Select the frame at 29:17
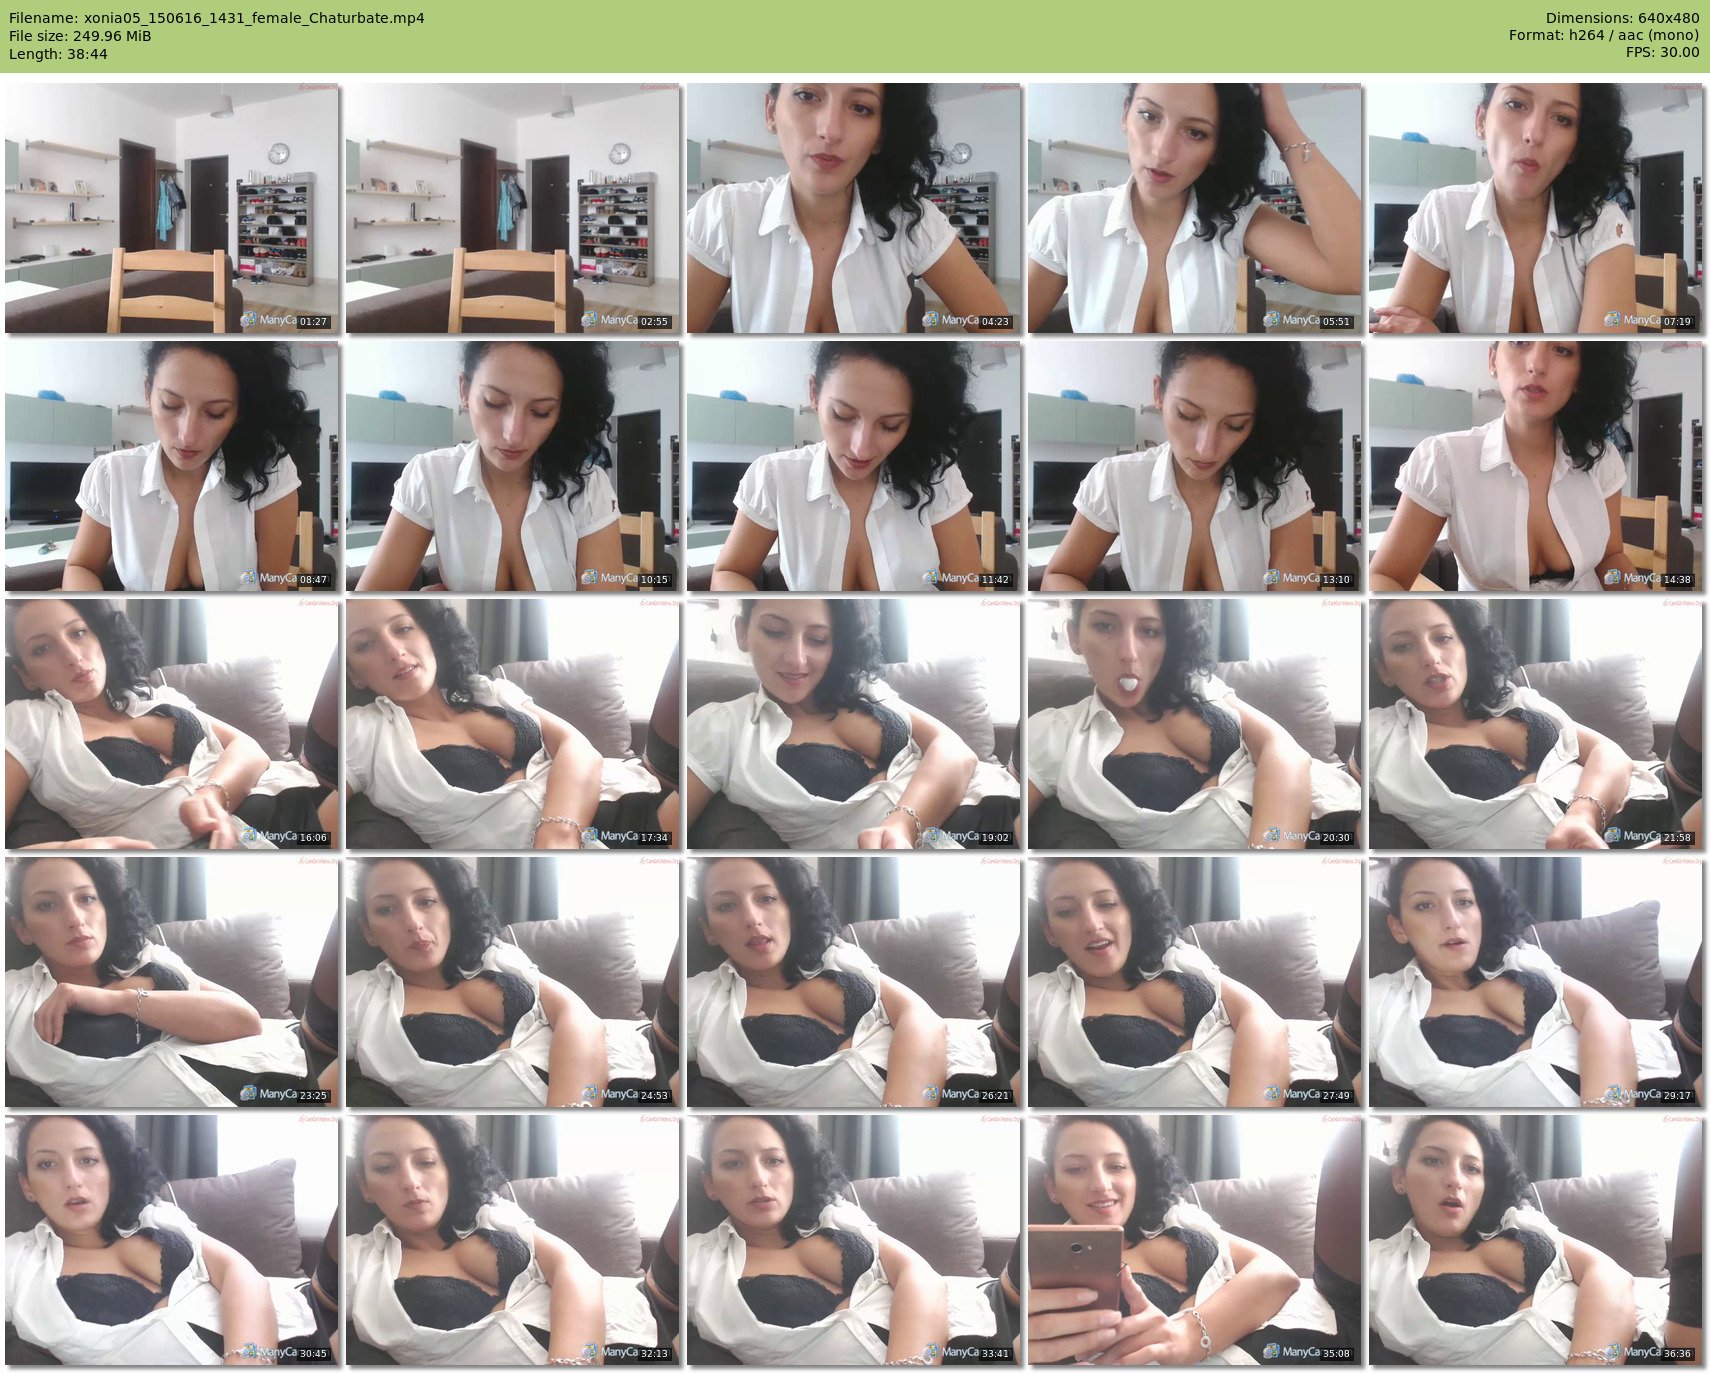The height and width of the screenshot is (1373, 1710). tap(1535, 982)
